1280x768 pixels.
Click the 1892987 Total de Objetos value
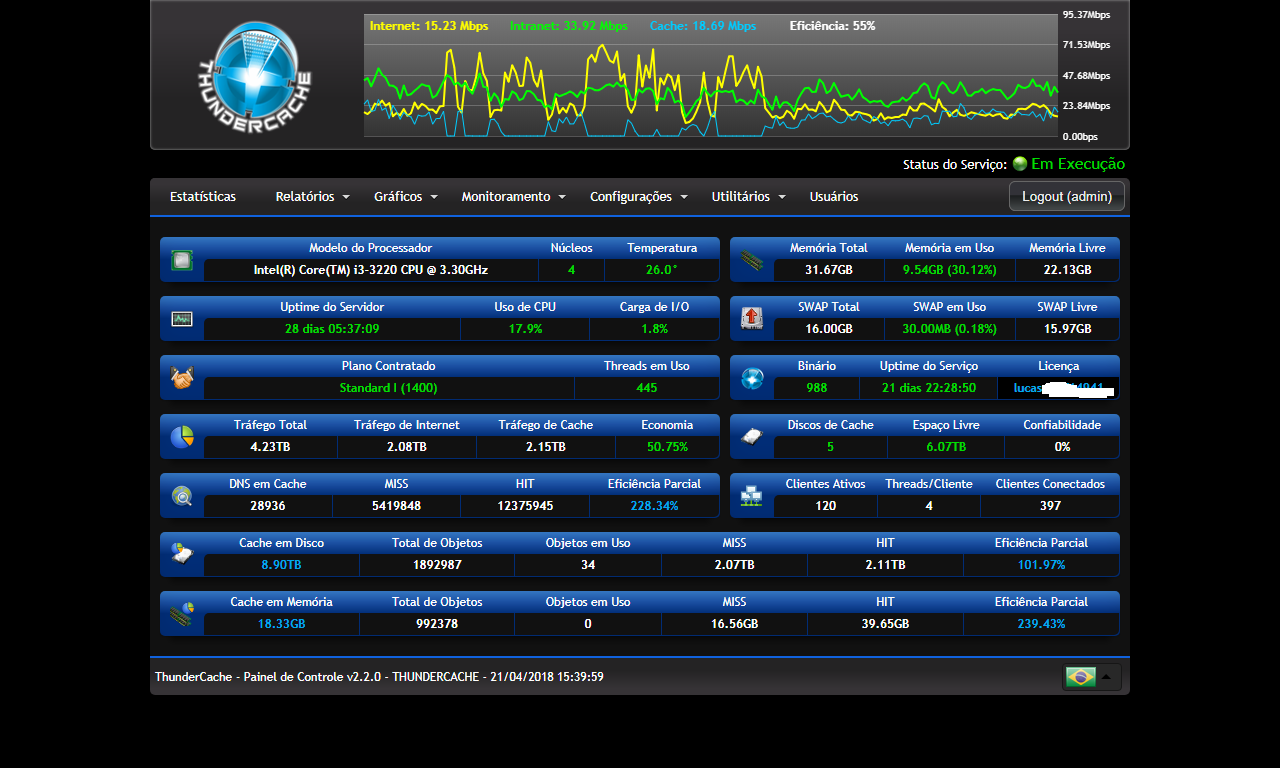[x=437, y=565]
